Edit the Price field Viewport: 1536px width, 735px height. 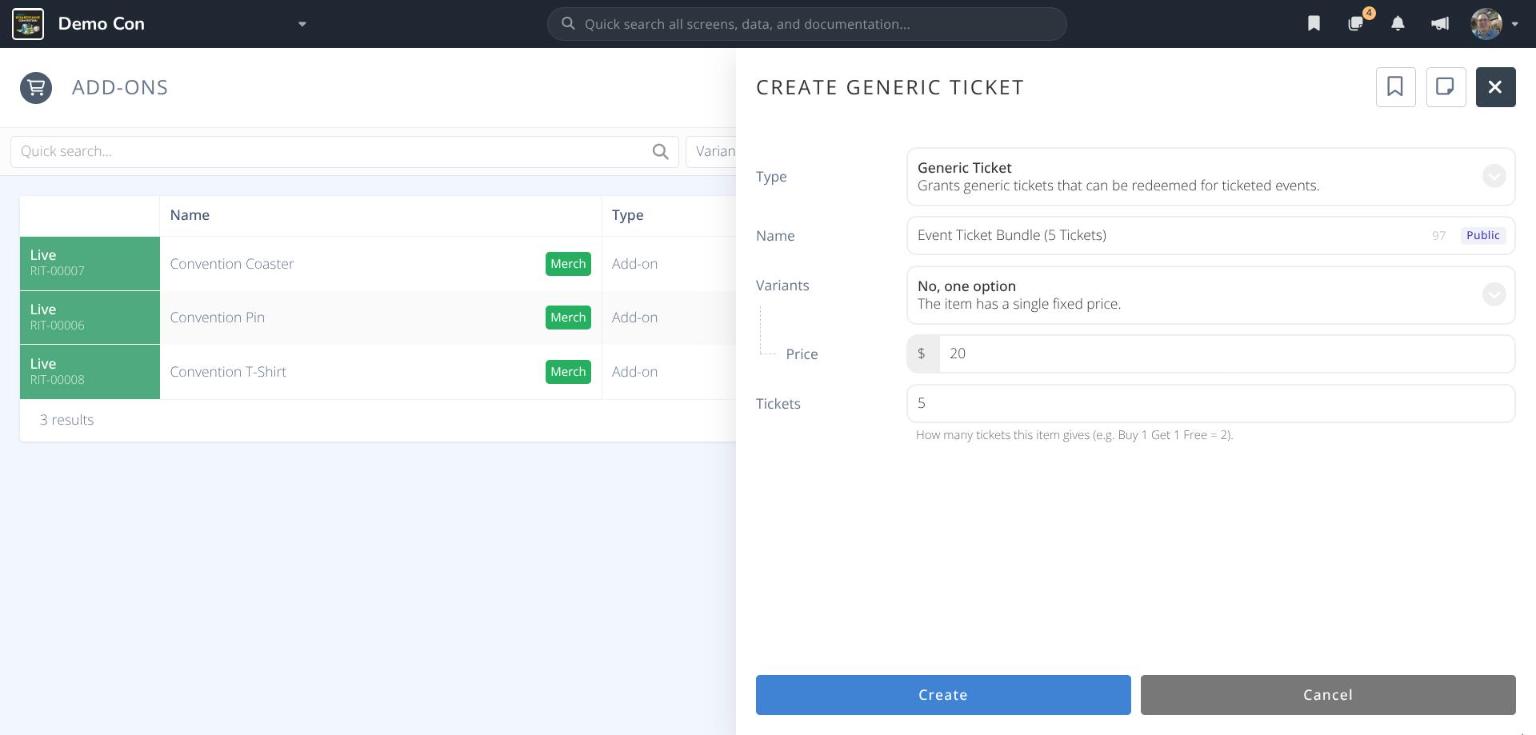pos(1226,353)
